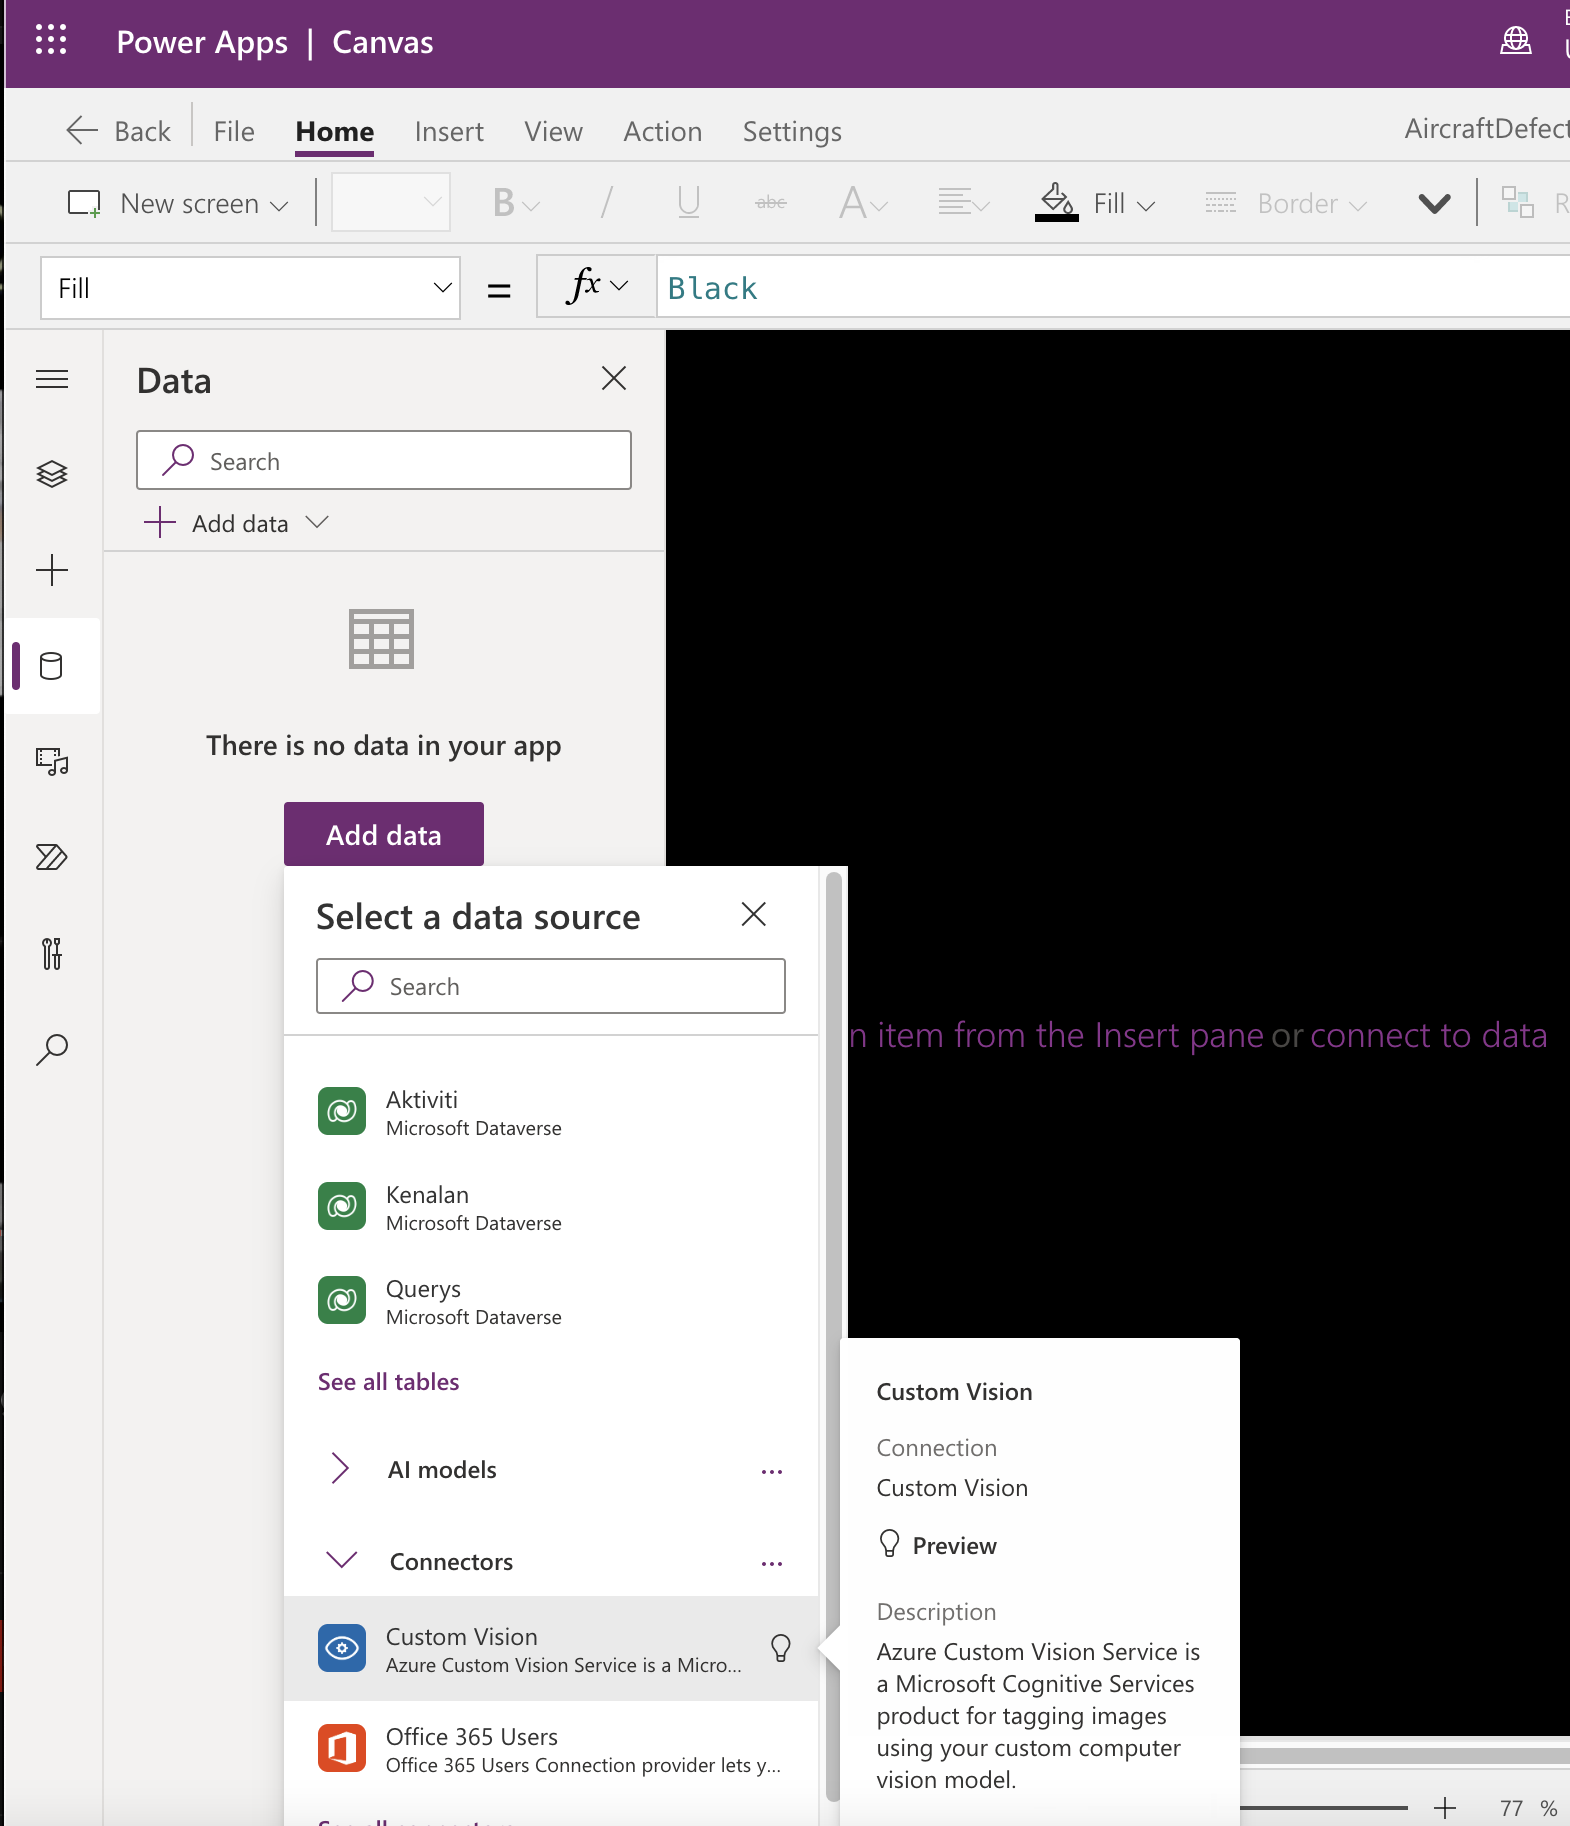Viewport: 1570px width, 1826px height.
Task: Expand more toolbar options chevron
Action: [1434, 203]
